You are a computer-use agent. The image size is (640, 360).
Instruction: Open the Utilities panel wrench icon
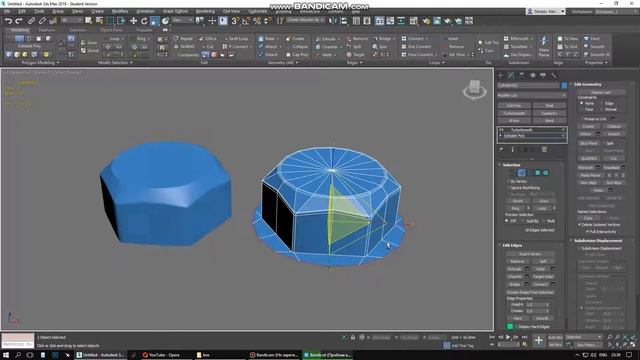click(x=554, y=75)
